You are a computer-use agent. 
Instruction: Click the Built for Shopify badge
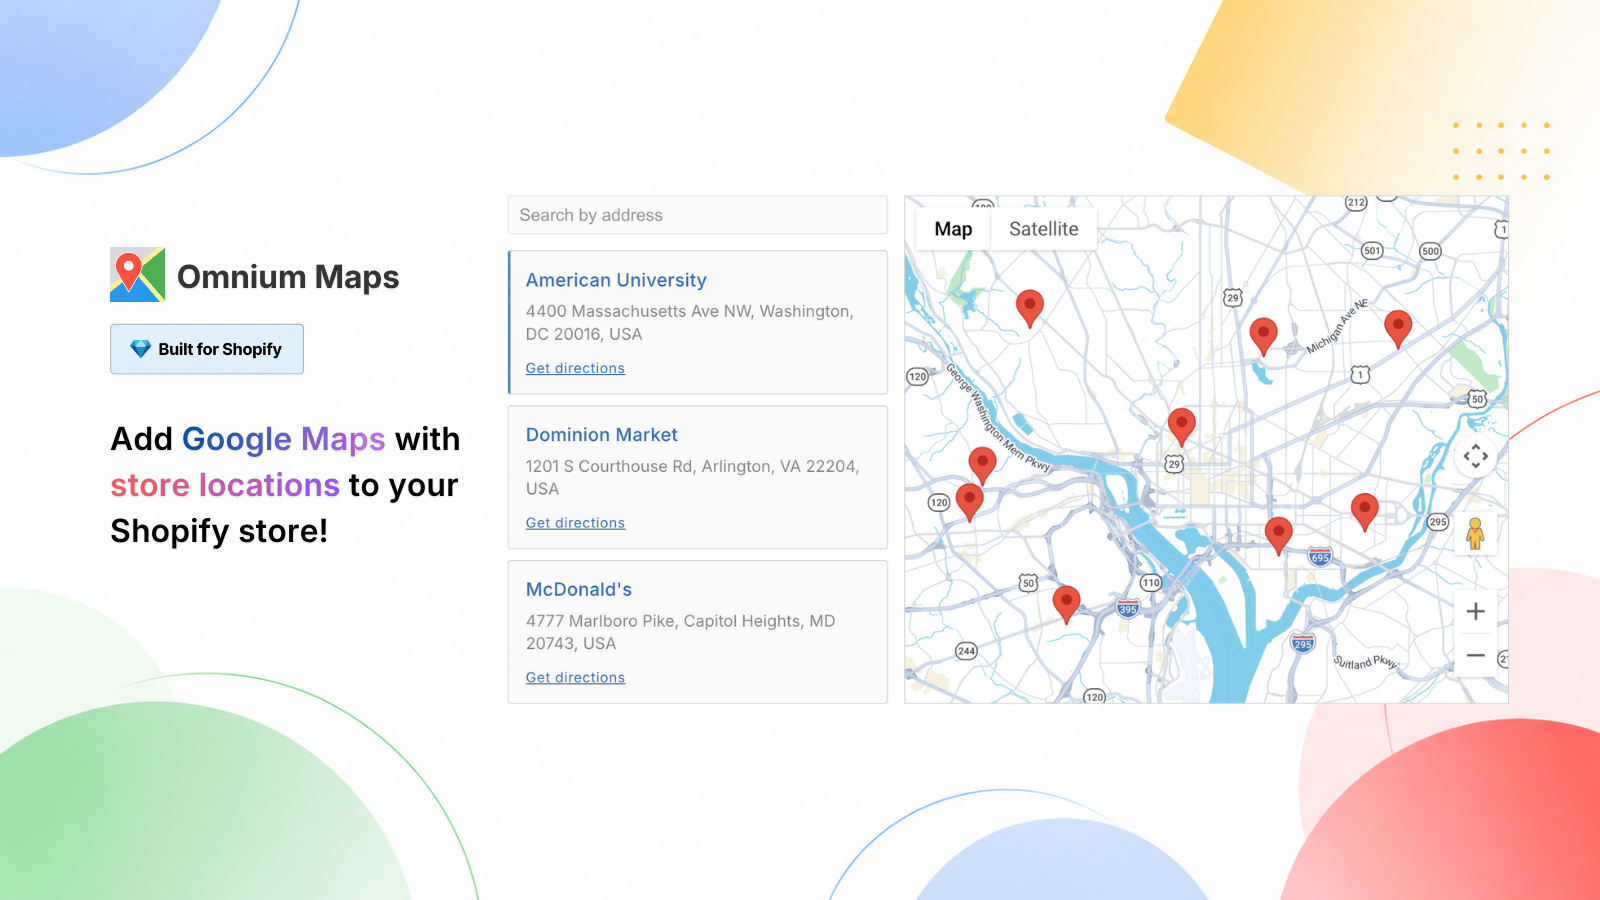207,349
